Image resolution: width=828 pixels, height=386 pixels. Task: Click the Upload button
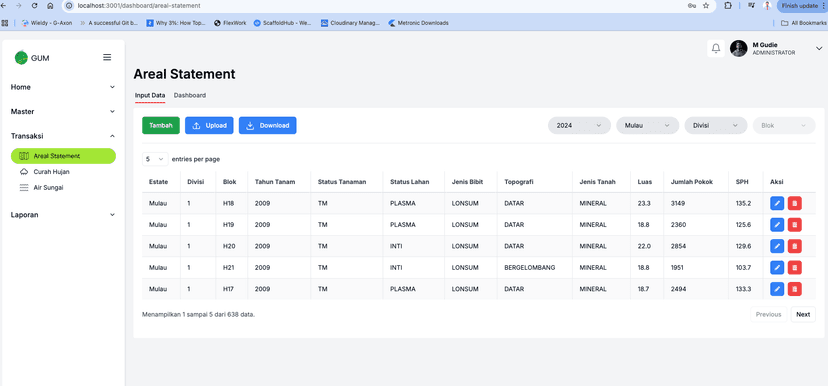click(209, 125)
